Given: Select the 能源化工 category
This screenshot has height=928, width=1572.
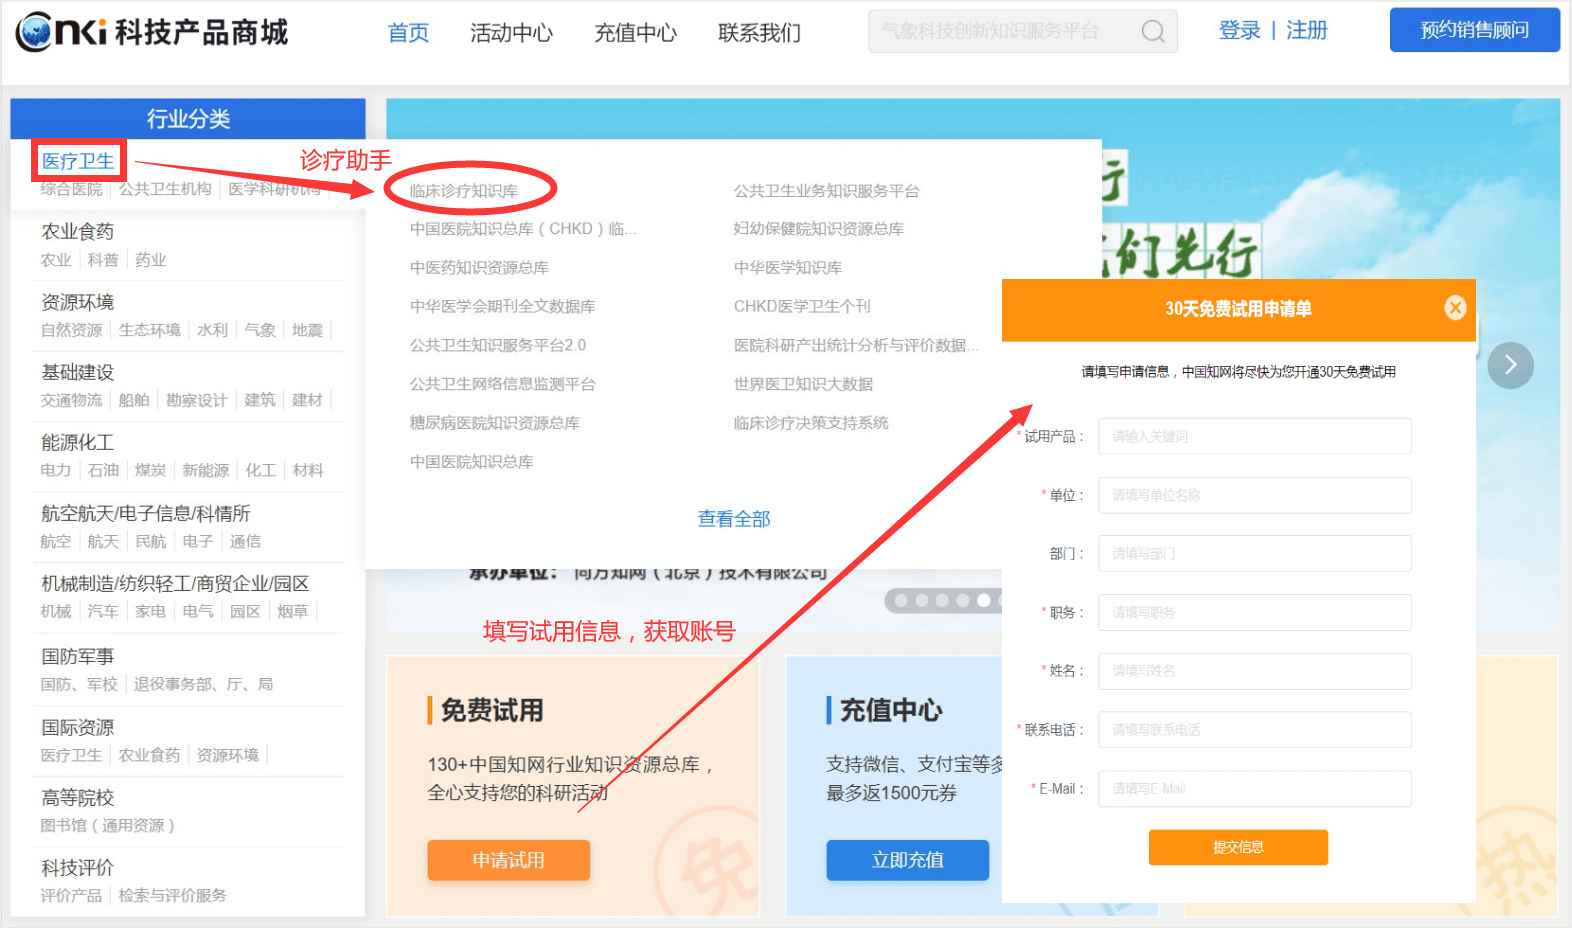Looking at the screenshot, I should point(78,442).
